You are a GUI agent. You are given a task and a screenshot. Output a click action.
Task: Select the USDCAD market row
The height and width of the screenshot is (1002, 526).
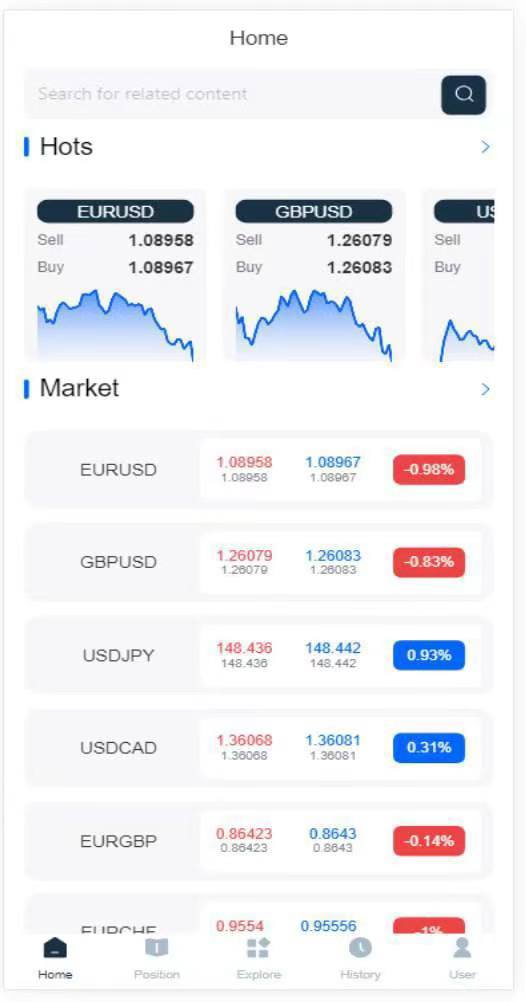tap(258, 748)
